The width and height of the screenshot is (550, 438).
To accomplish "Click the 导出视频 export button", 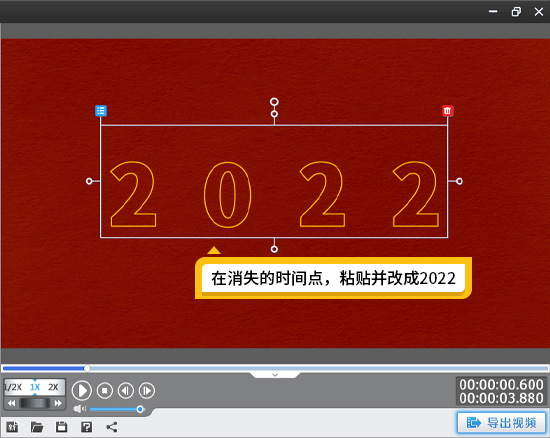I will [x=502, y=423].
